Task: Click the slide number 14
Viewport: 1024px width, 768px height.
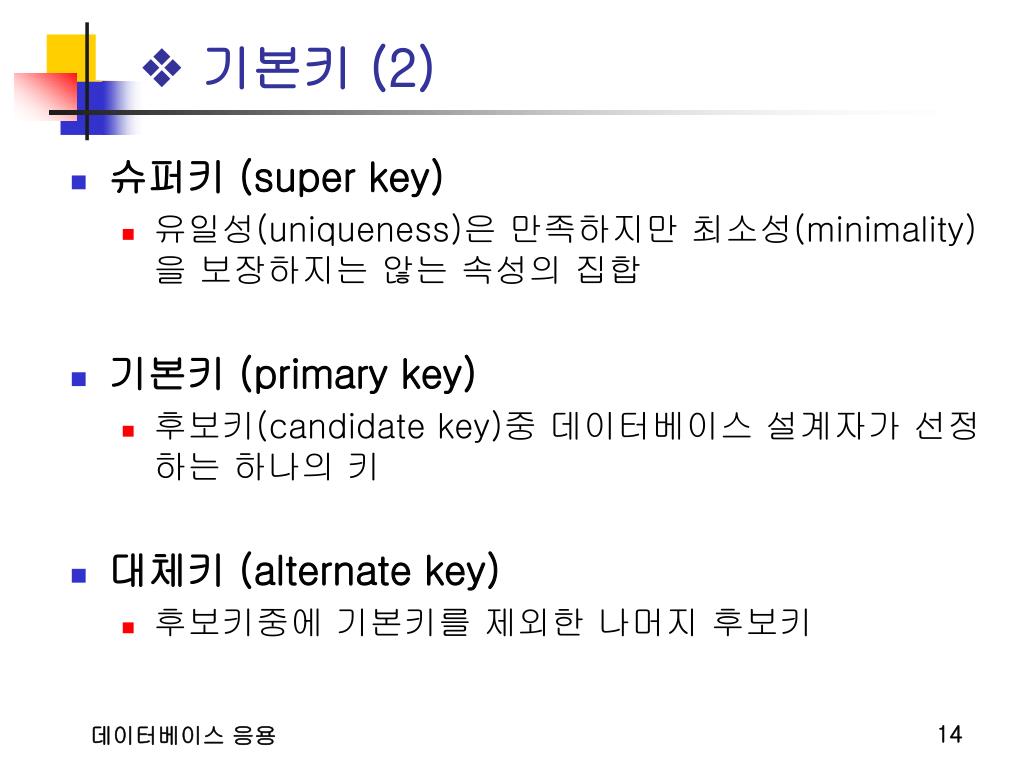Action: coord(950,735)
